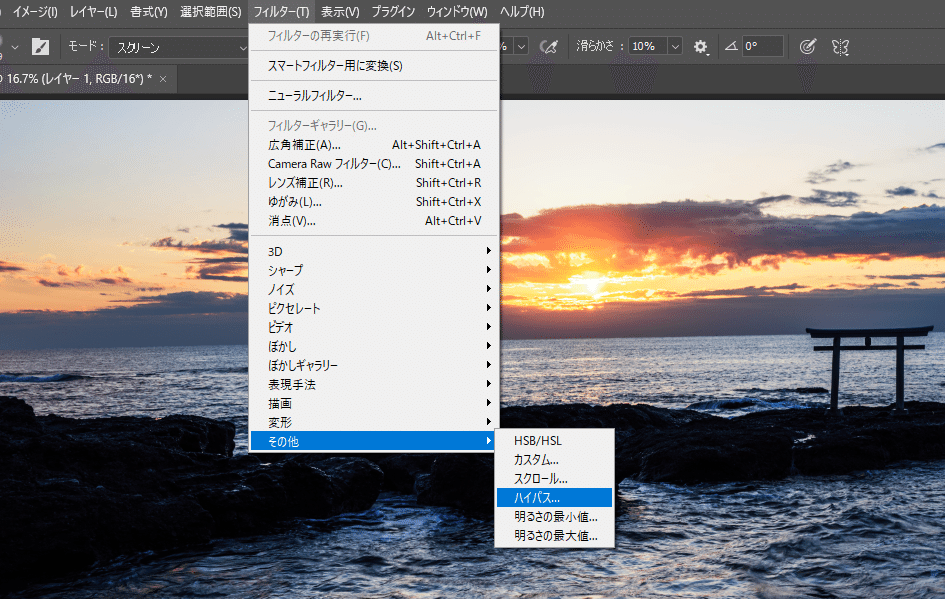Viewport: 945px width, 599px height.
Task: Open Camera Raw フィルター(C)...
Action: pos(374,164)
